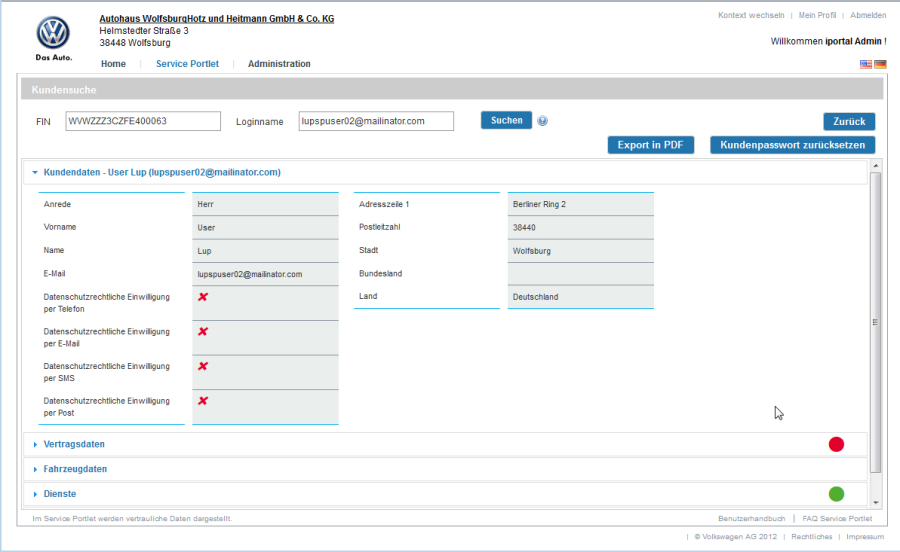Click into the FIN input field

coord(142,121)
